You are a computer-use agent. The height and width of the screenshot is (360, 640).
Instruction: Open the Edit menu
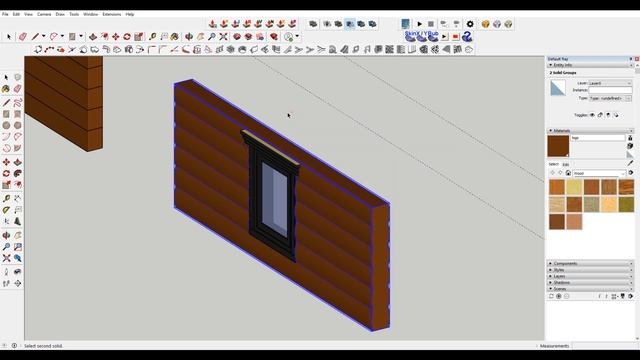16,14
